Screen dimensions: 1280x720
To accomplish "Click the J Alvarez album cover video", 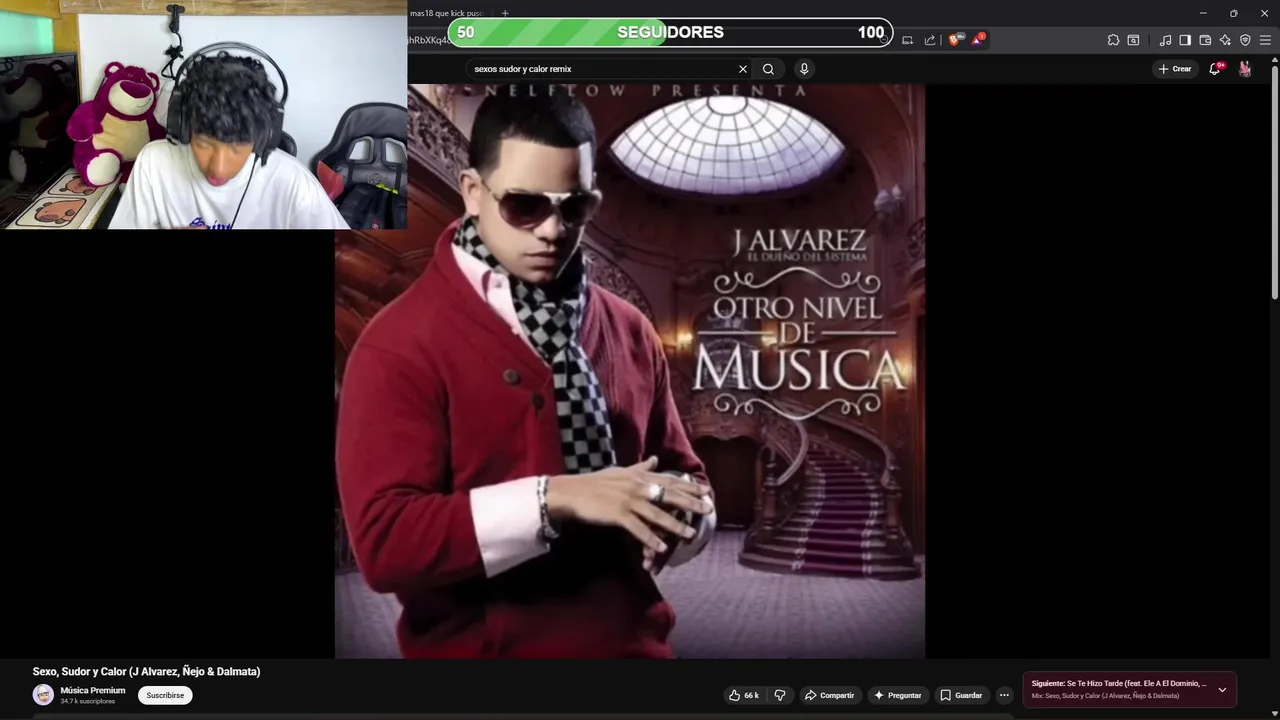I will point(630,371).
